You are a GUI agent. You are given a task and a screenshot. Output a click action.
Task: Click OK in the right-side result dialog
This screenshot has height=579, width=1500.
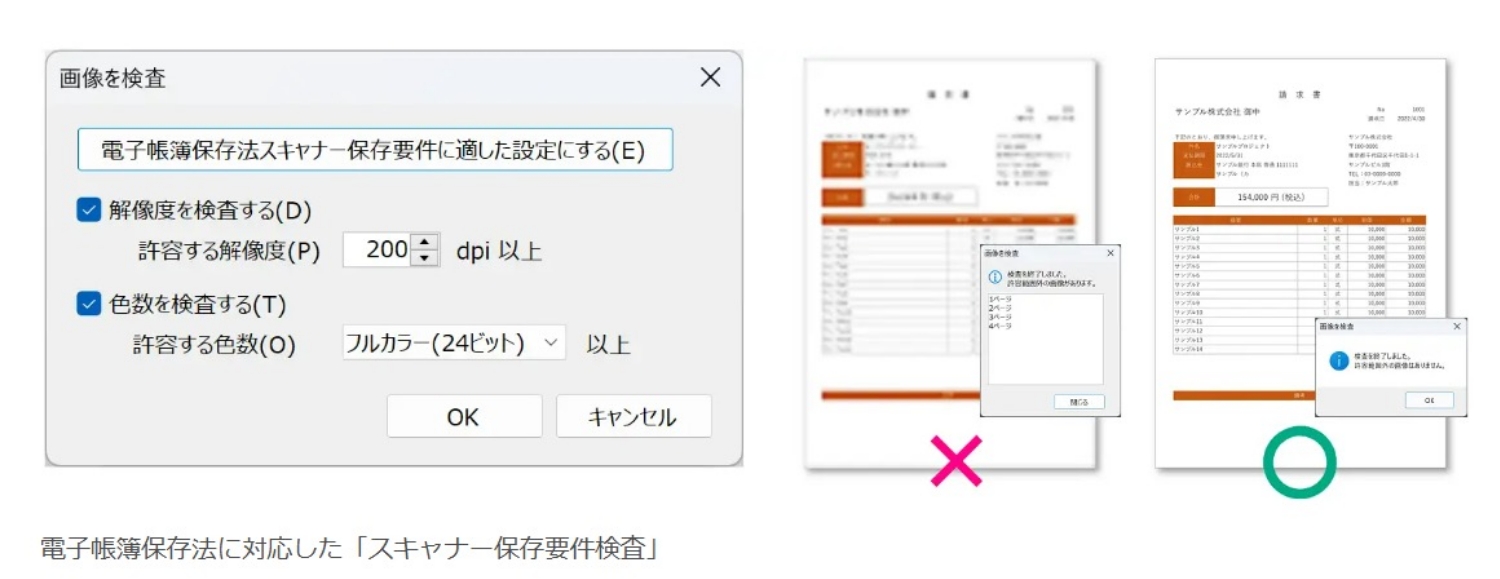click(1429, 400)
